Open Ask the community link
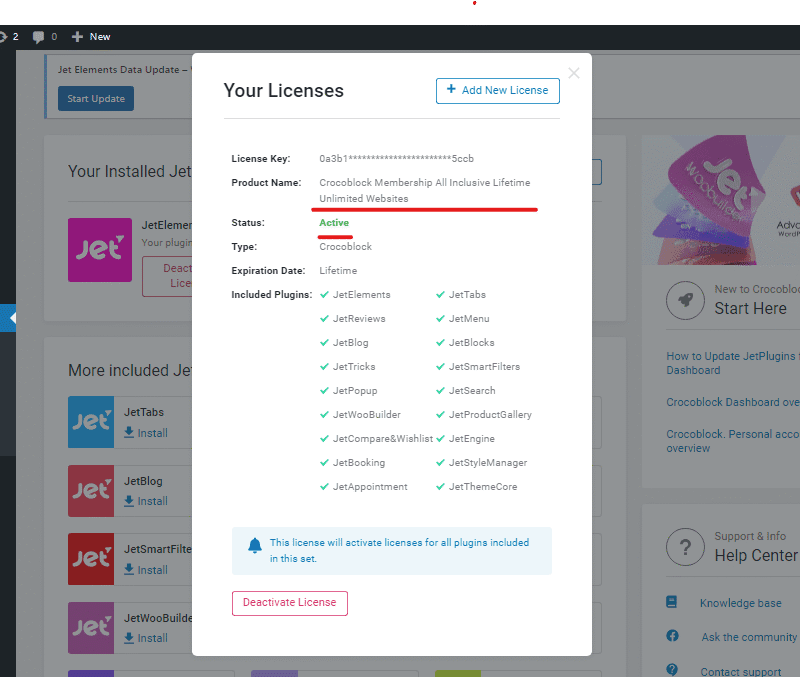This screenshot has width=800, height=677. 749,637
